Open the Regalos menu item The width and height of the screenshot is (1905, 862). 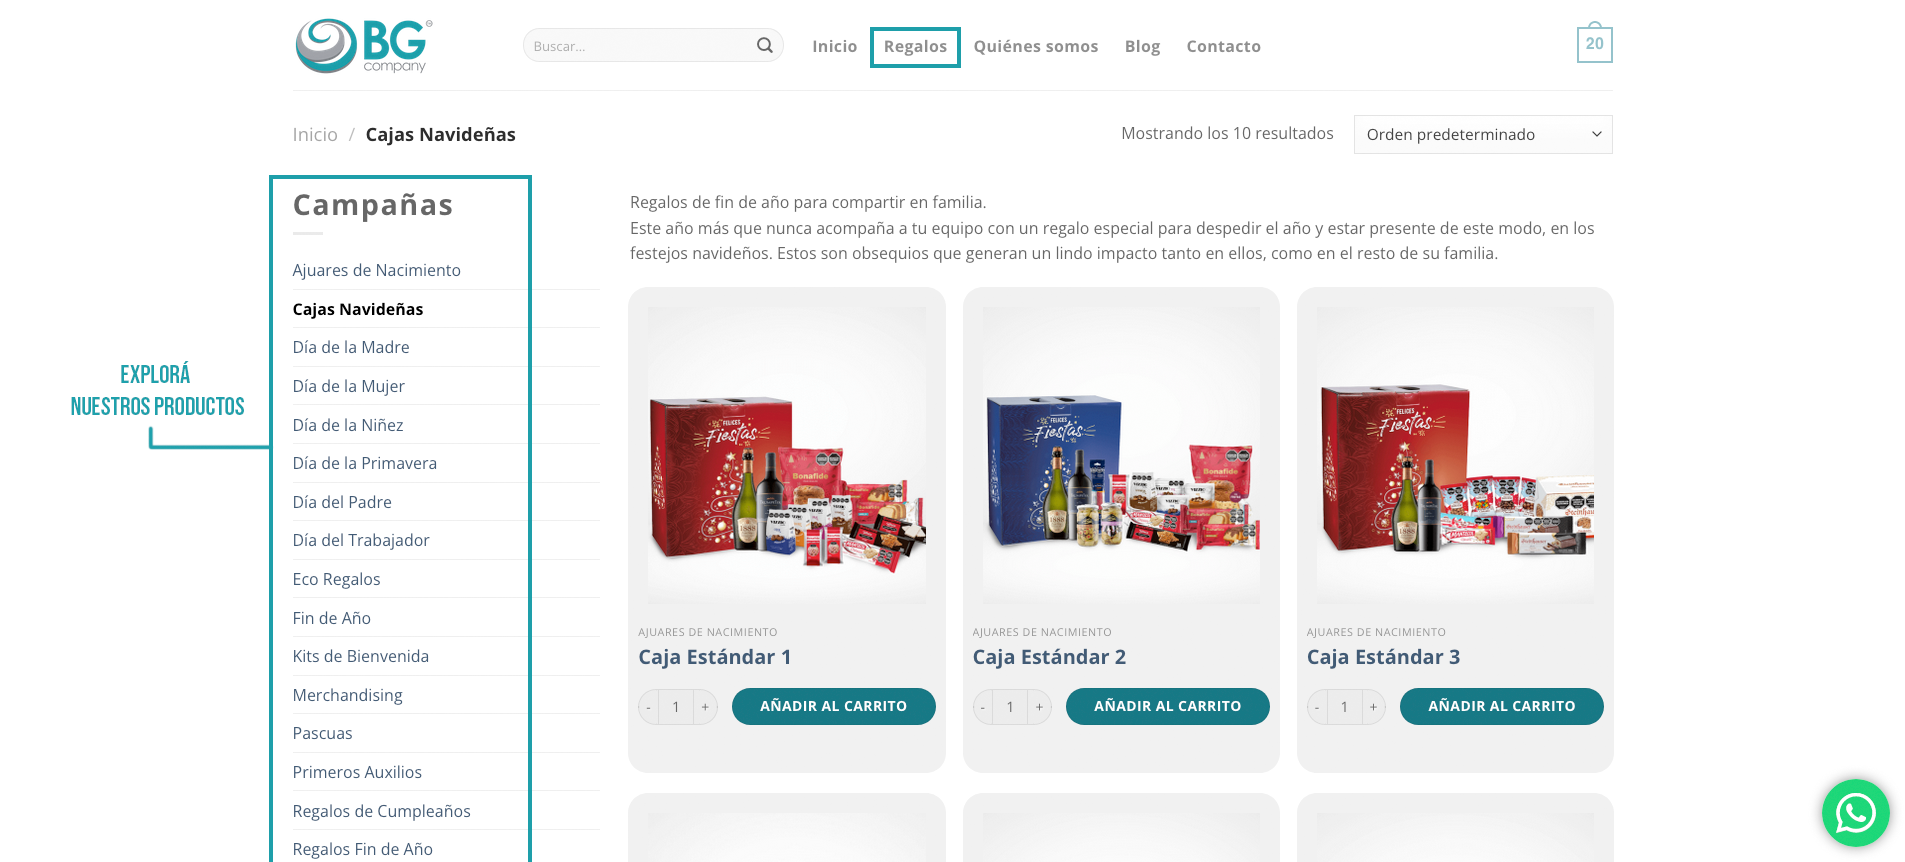pos(915,46)
